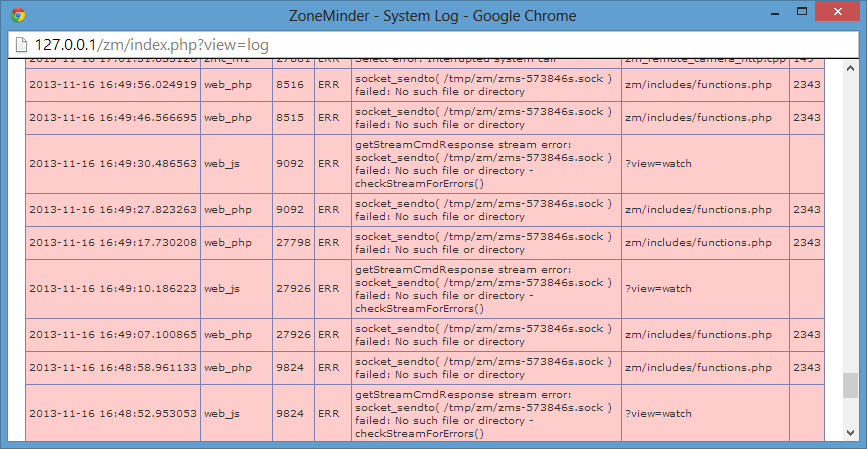Screen dimensions: 867x449
Task: Click web_php component in the 16:49:56 row
Action: (x=228, y=85)
